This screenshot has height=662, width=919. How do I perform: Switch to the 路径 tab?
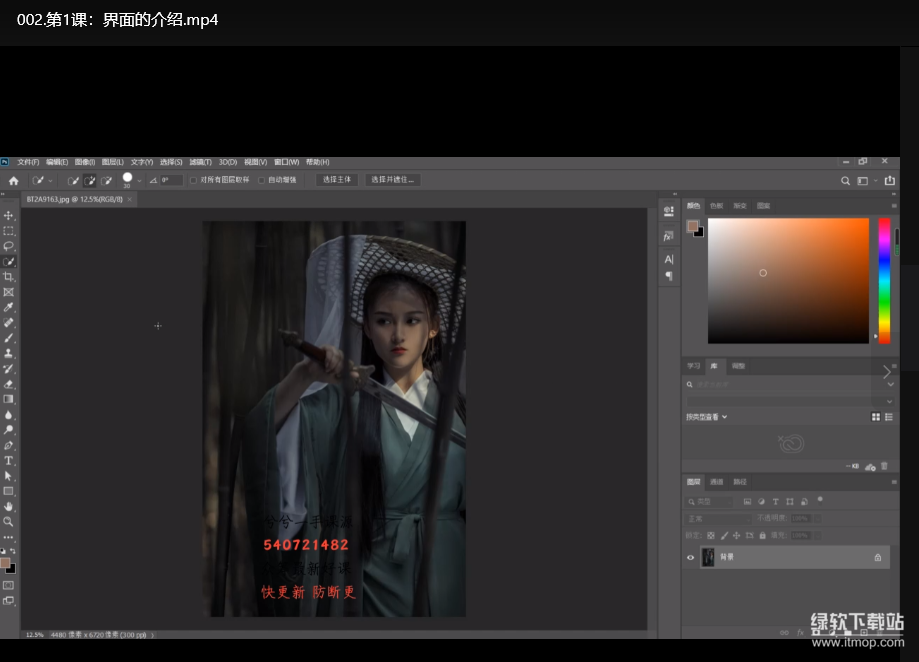(x=740, y=482)
